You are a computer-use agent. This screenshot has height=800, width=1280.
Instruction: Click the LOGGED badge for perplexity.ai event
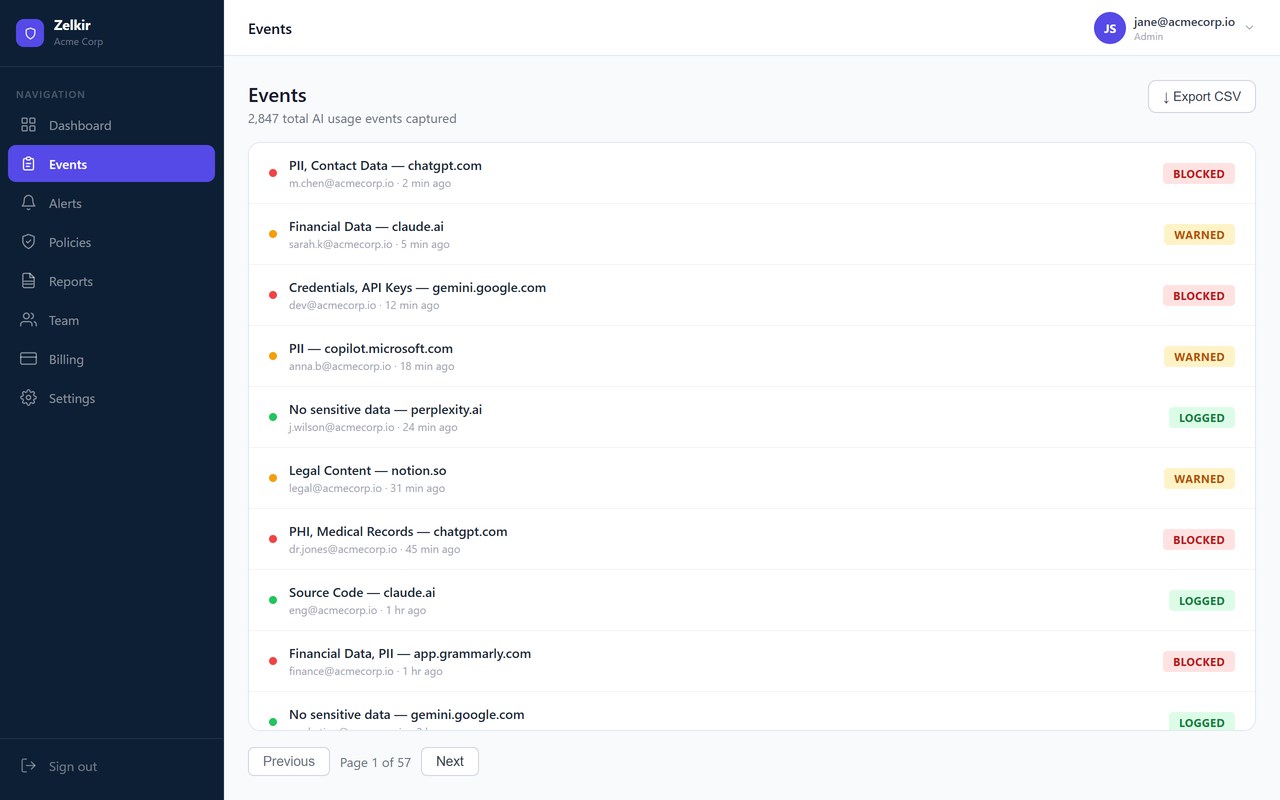(x=1201, y=418)
